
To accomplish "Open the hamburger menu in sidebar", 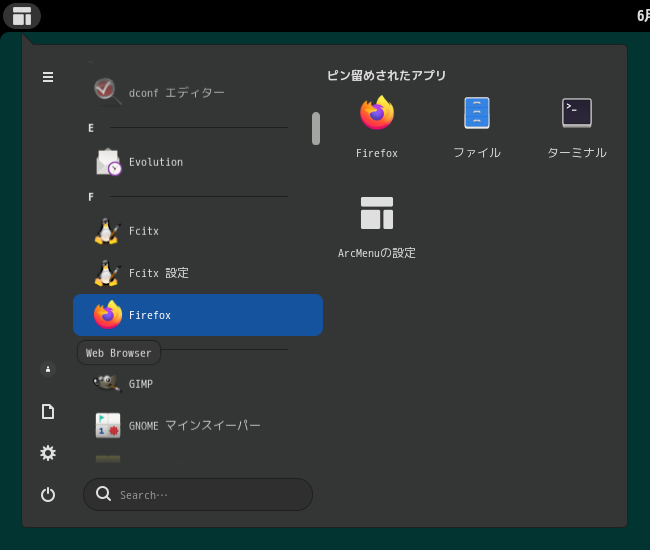I will (x=48, y=77).
